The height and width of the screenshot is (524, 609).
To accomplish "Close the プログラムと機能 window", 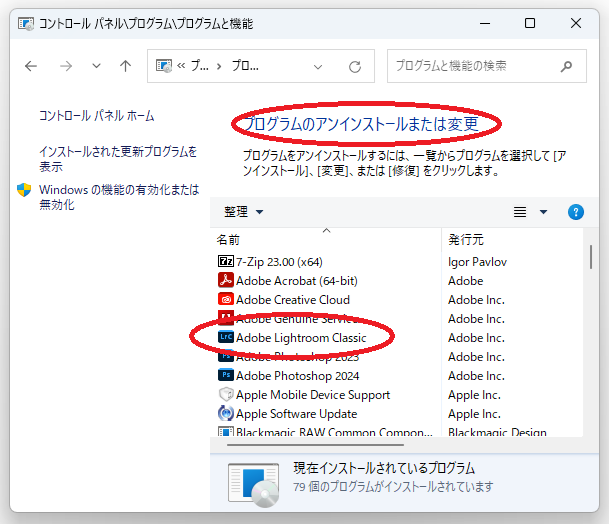I will point(576,23).
